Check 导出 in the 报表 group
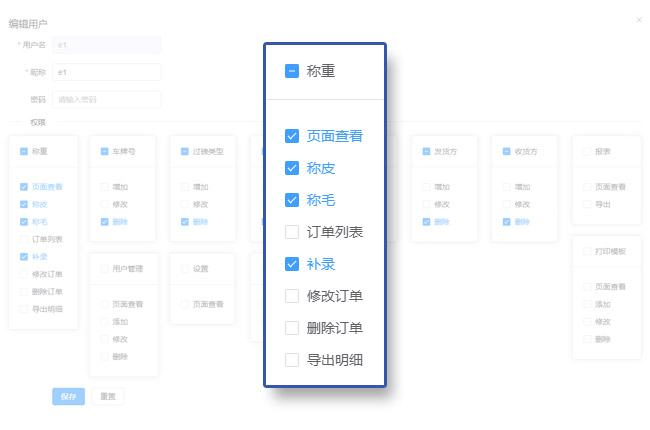 (587, 204)
